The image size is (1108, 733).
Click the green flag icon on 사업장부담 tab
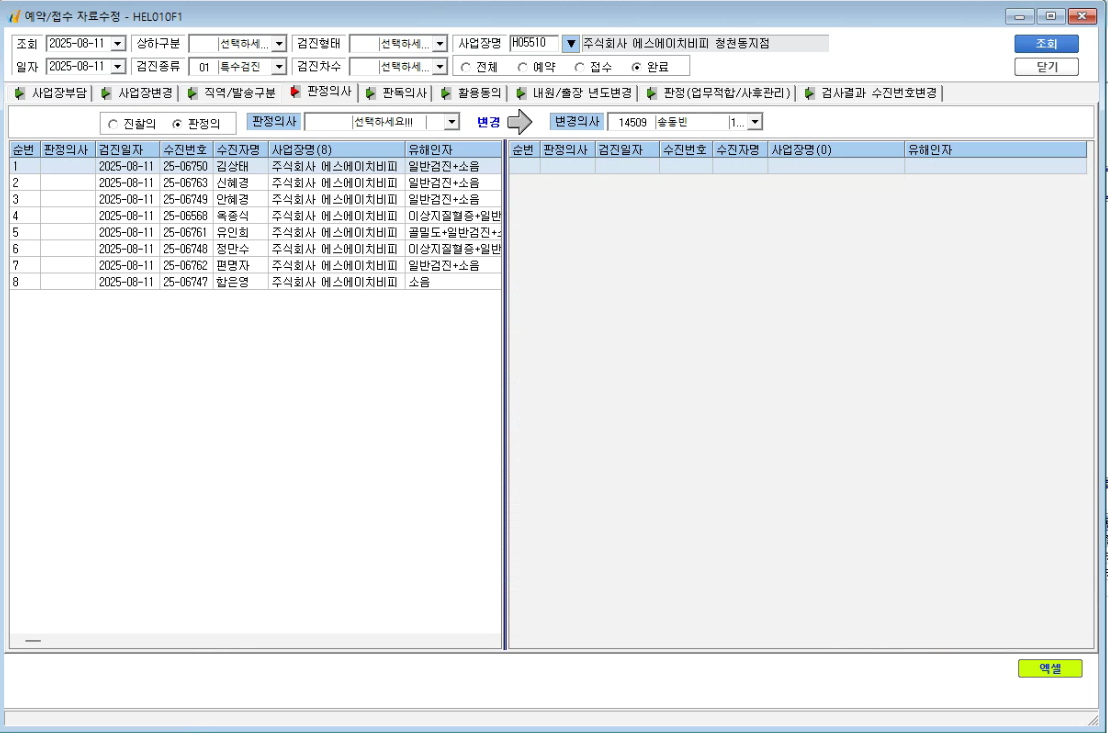[x=20, y=93]
